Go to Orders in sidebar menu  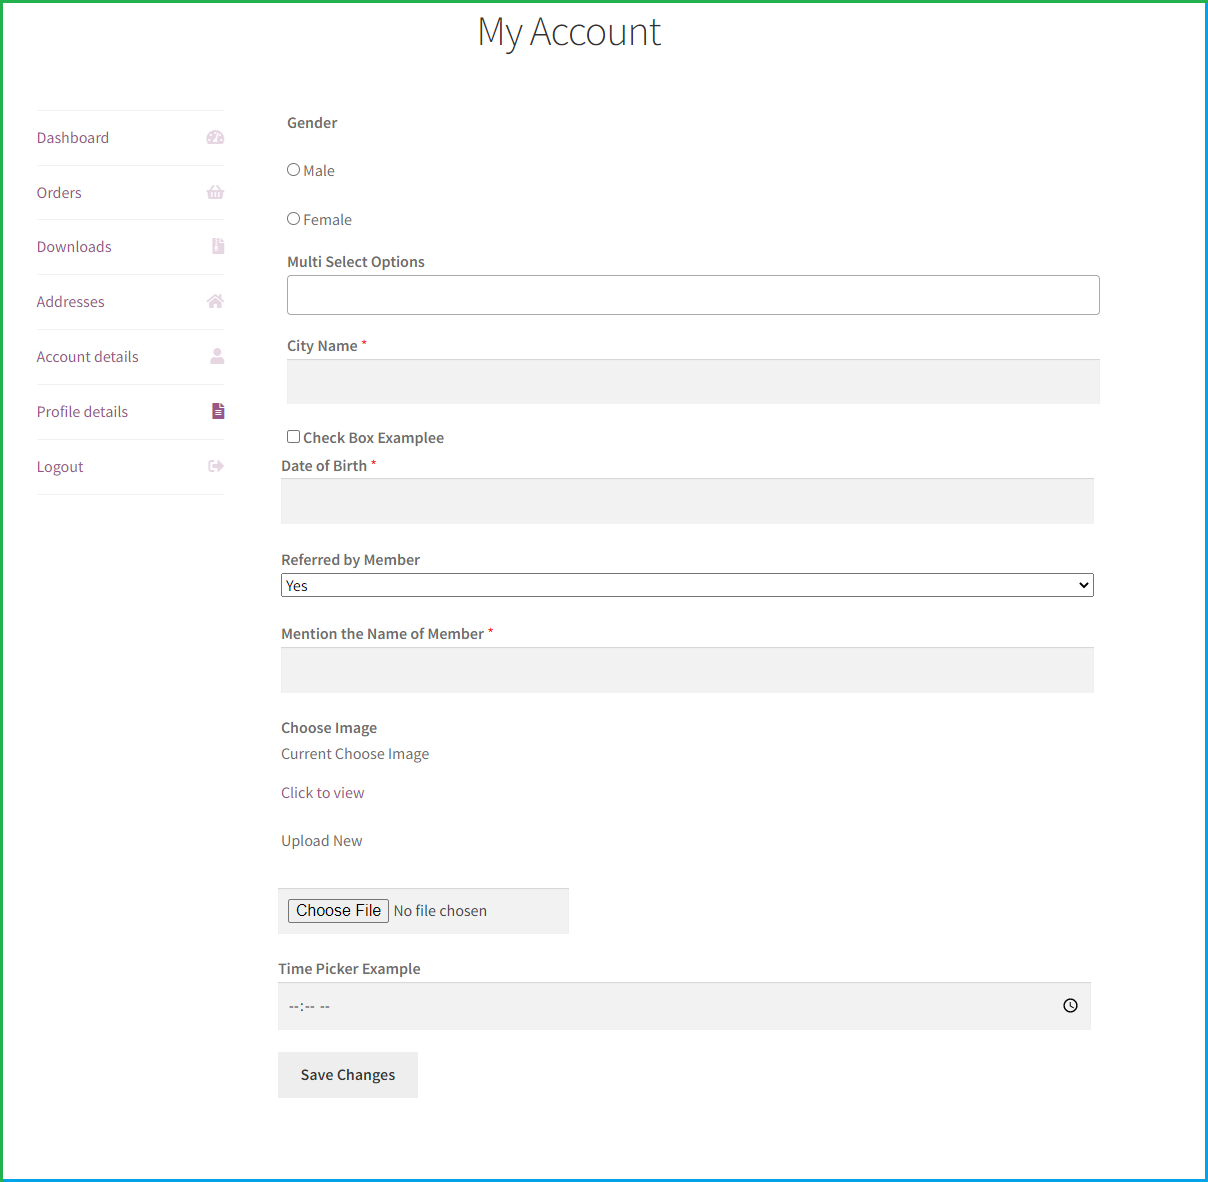point(59,193)
